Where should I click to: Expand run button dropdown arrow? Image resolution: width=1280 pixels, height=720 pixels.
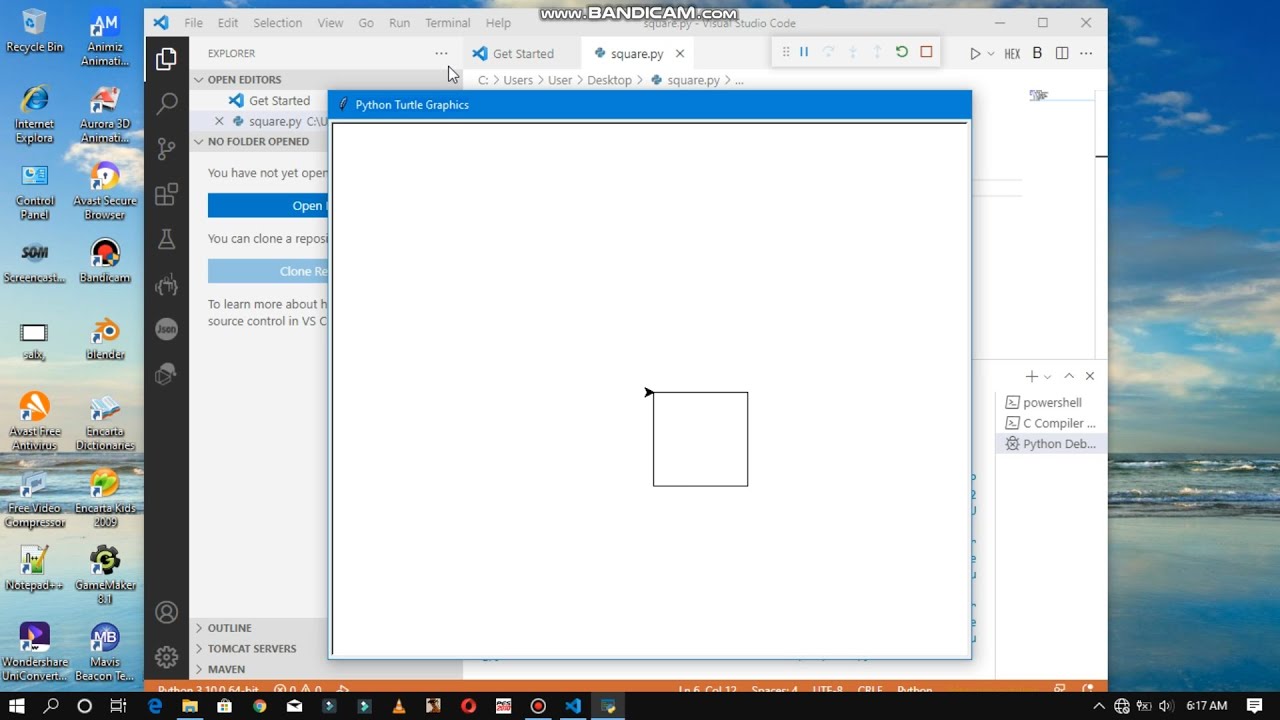point(991,53)
